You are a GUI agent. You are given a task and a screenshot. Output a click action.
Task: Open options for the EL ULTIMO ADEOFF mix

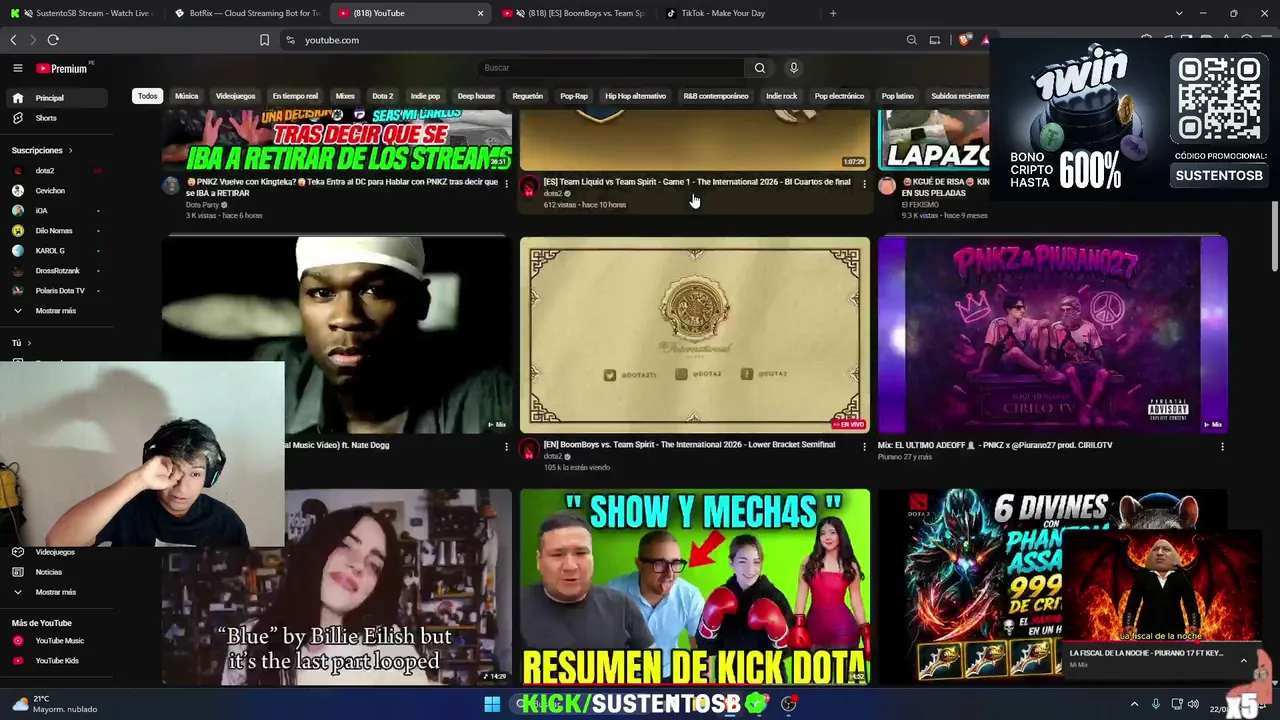(1222, 447)
